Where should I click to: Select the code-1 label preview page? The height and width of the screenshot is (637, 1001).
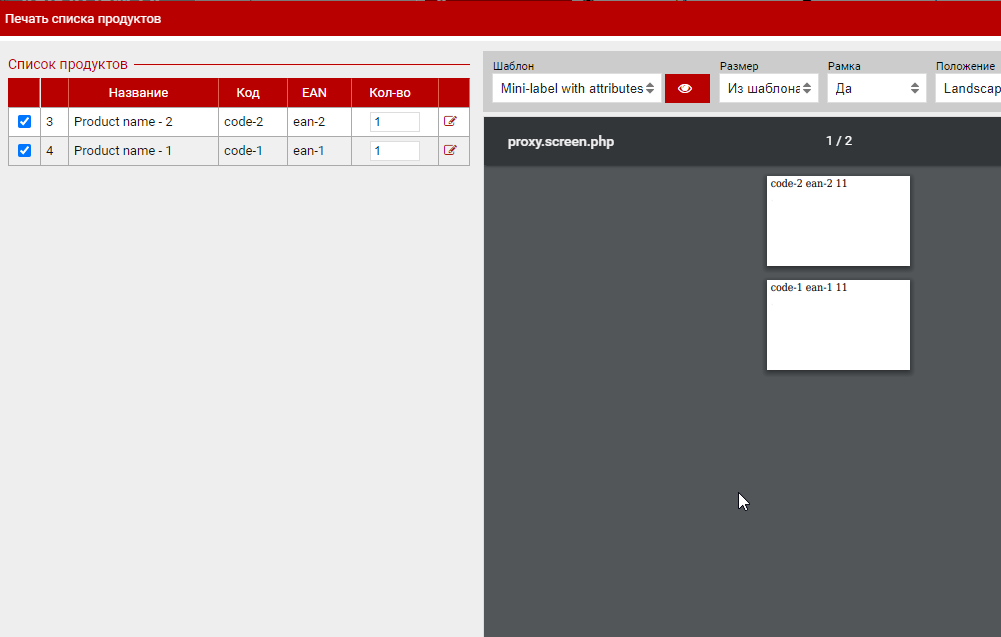coord(838,325)
